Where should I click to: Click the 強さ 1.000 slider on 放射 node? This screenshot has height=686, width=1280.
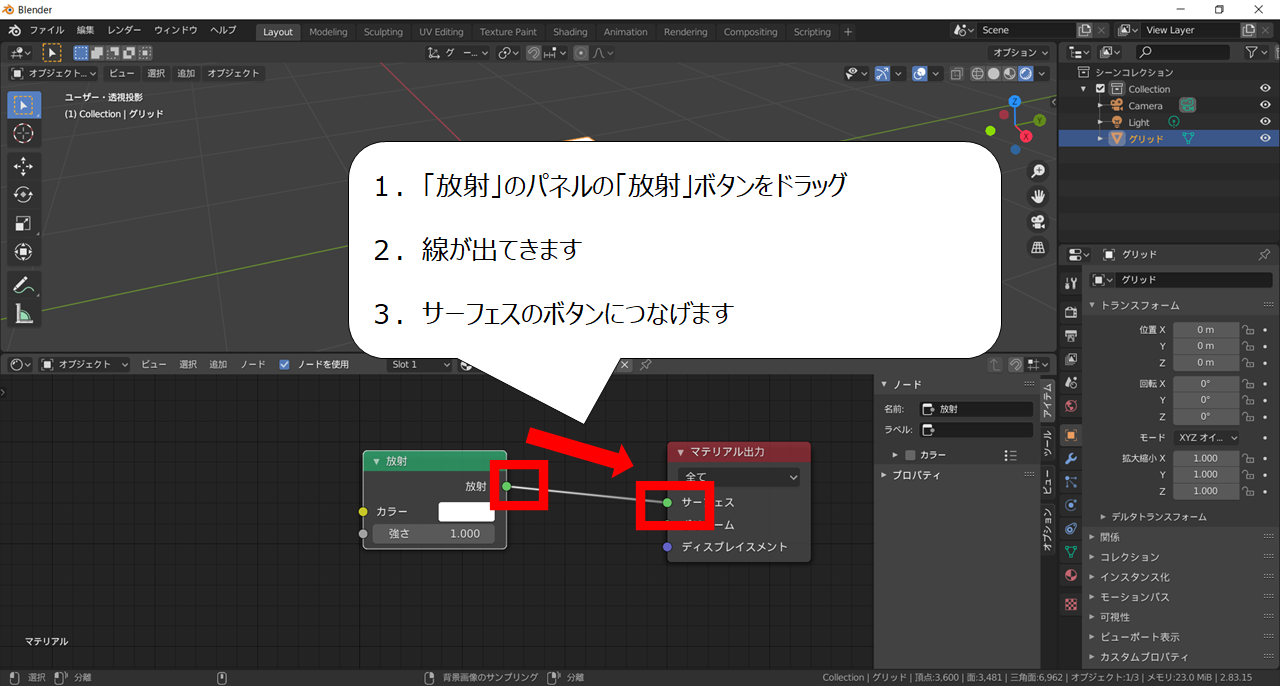pyautogui.click(x=435, y=534)
